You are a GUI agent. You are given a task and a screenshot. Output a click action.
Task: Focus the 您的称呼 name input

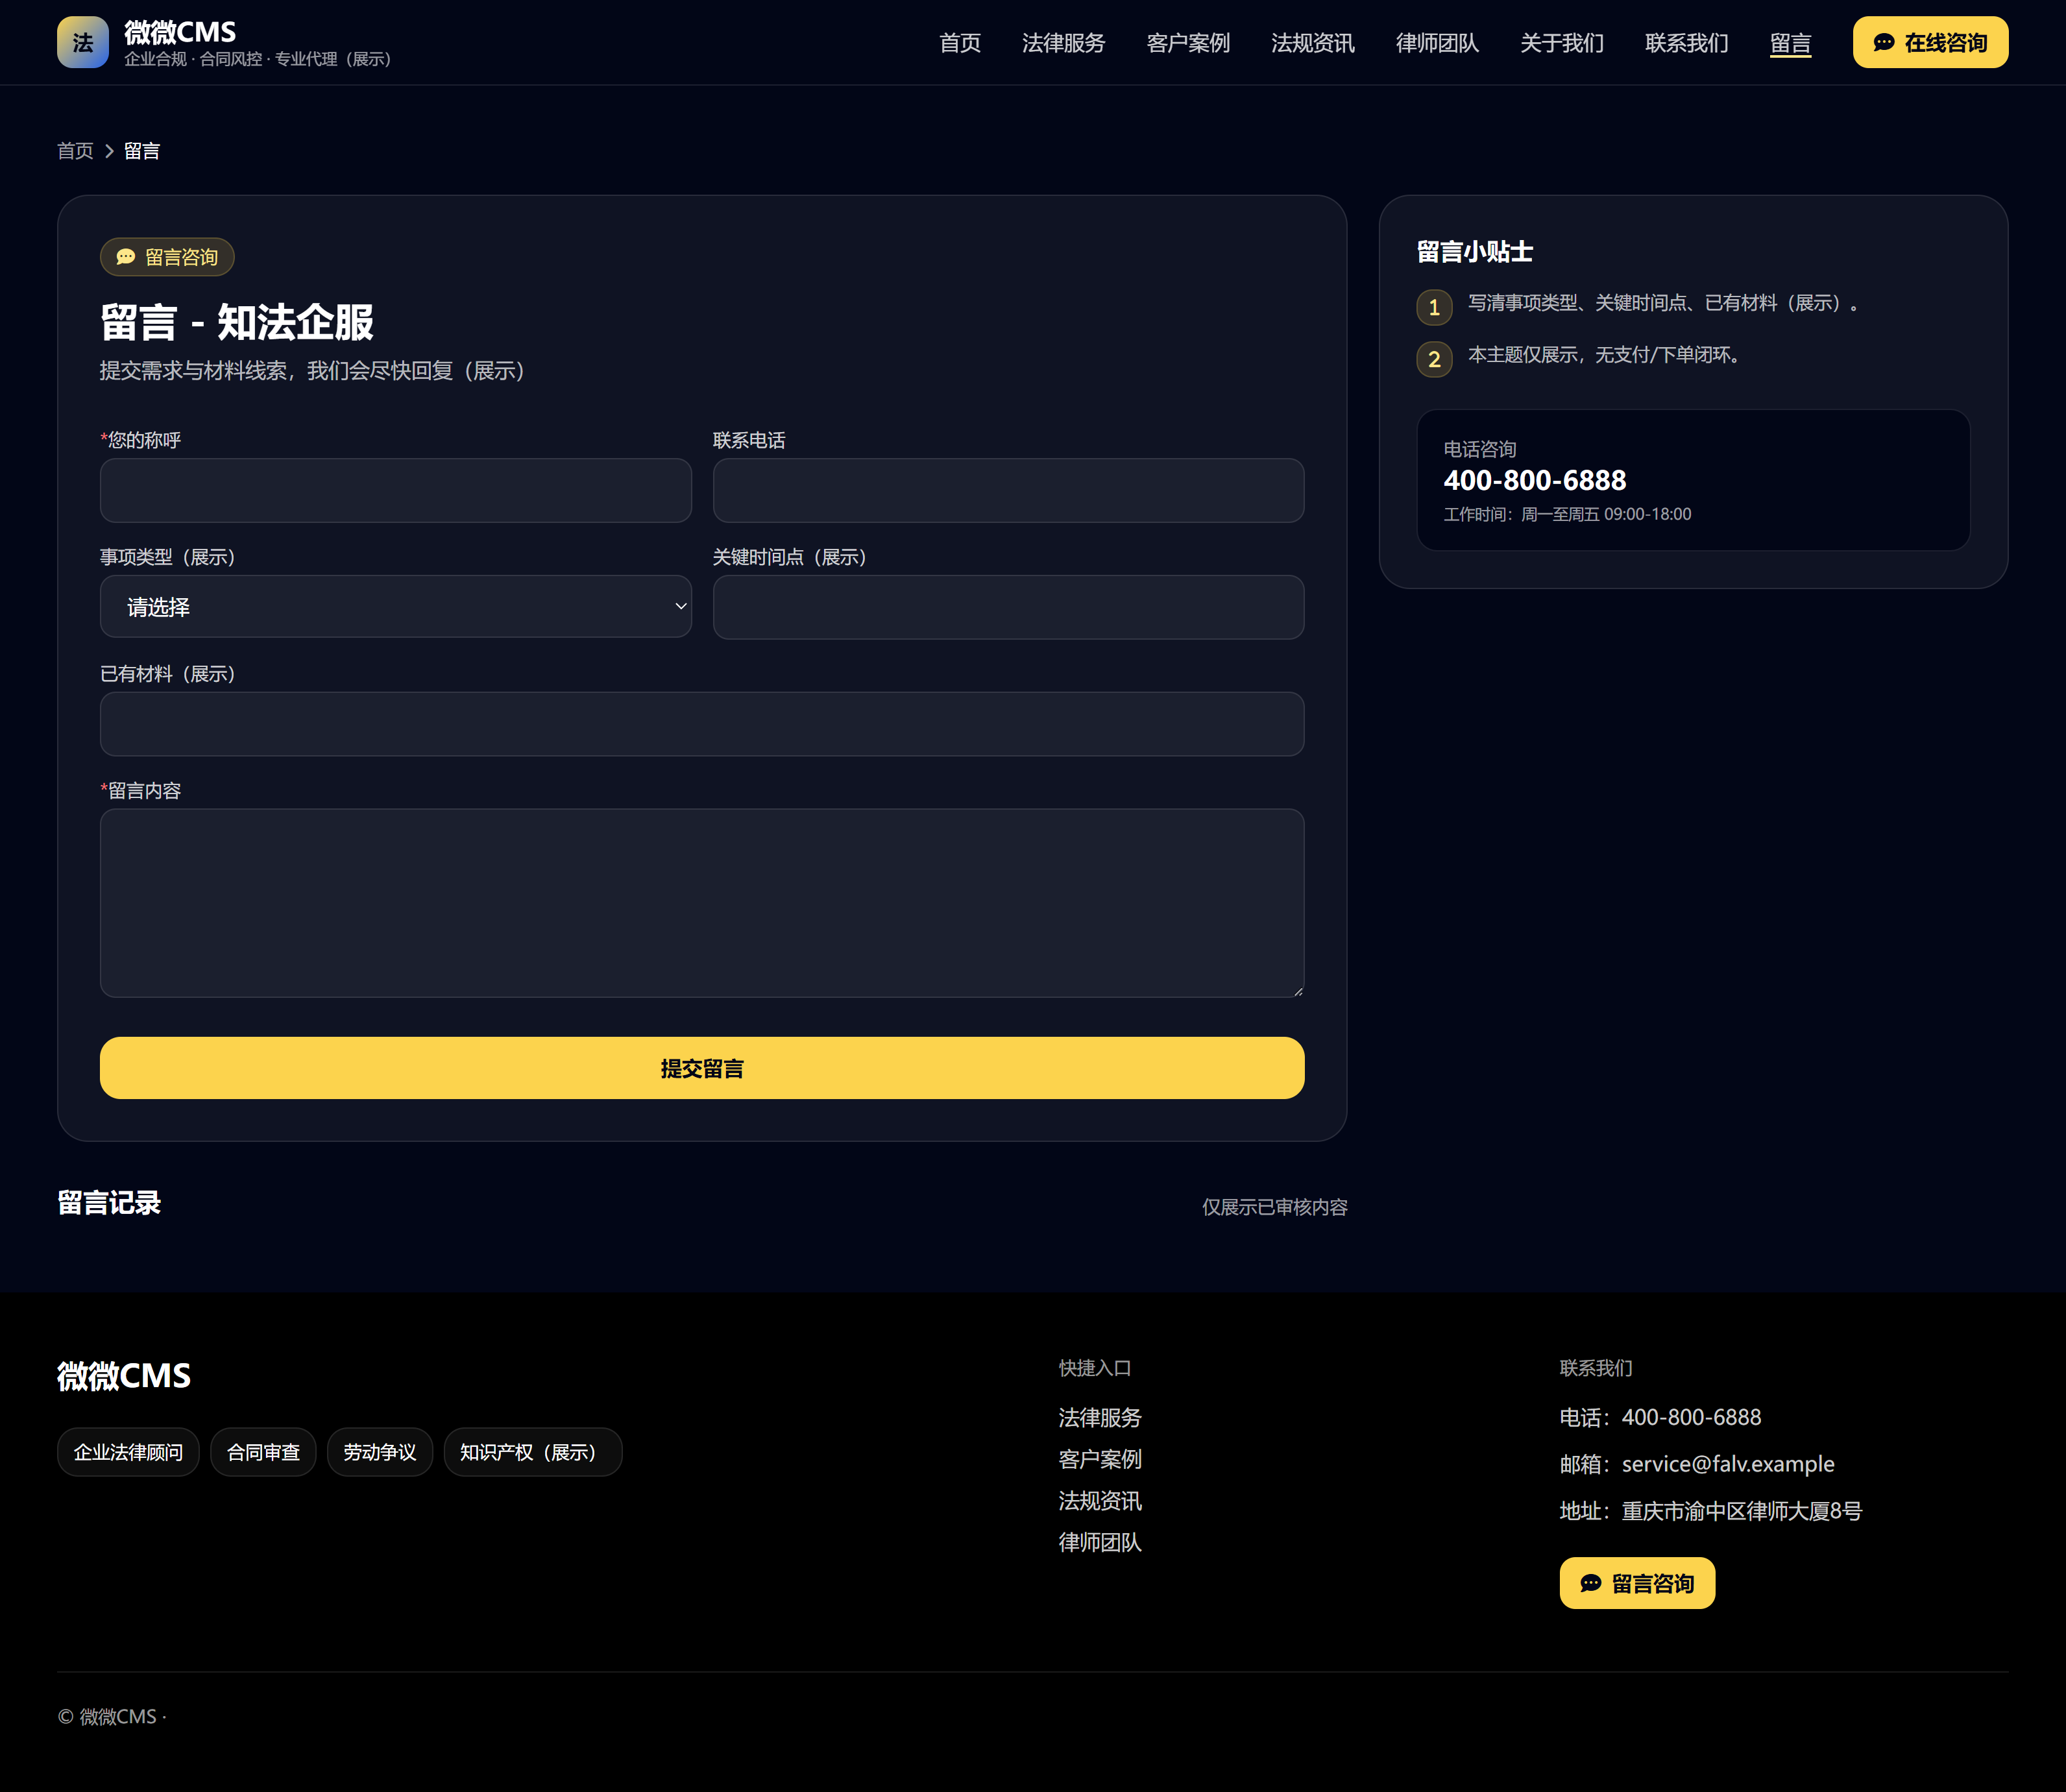[x=395, y=490]
